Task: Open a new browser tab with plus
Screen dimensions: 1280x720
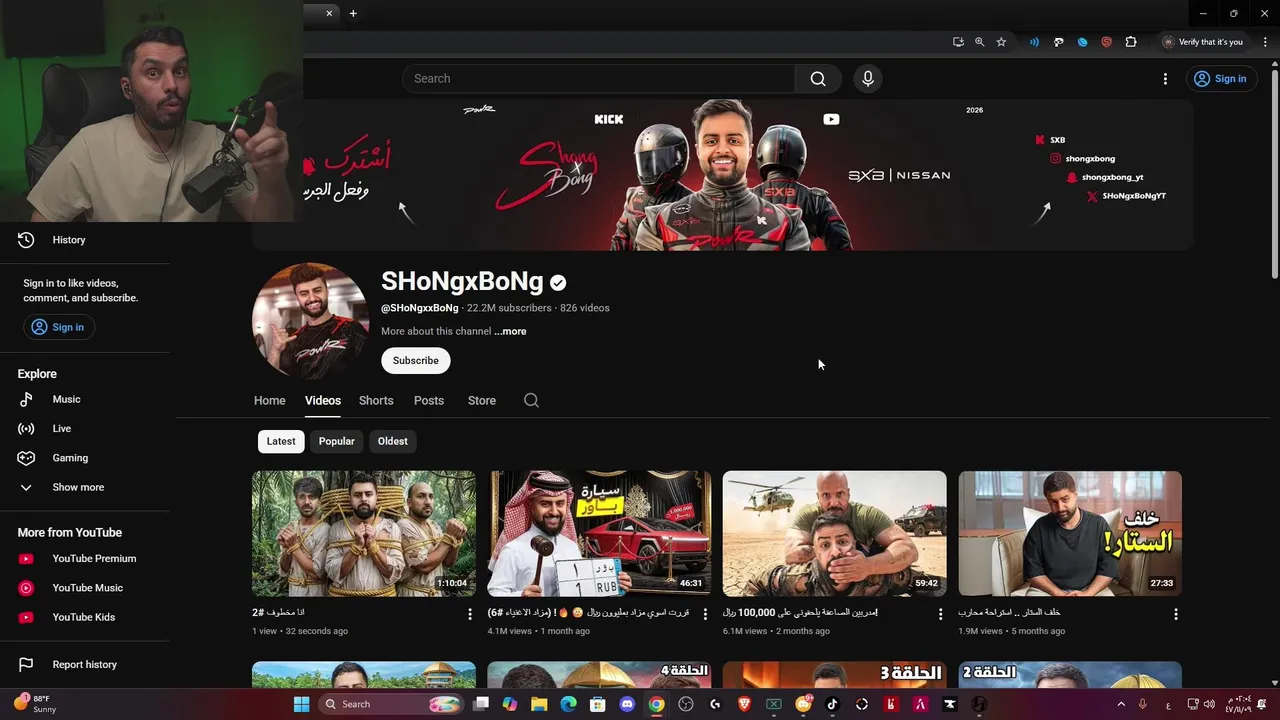Action: click(353, 13)
